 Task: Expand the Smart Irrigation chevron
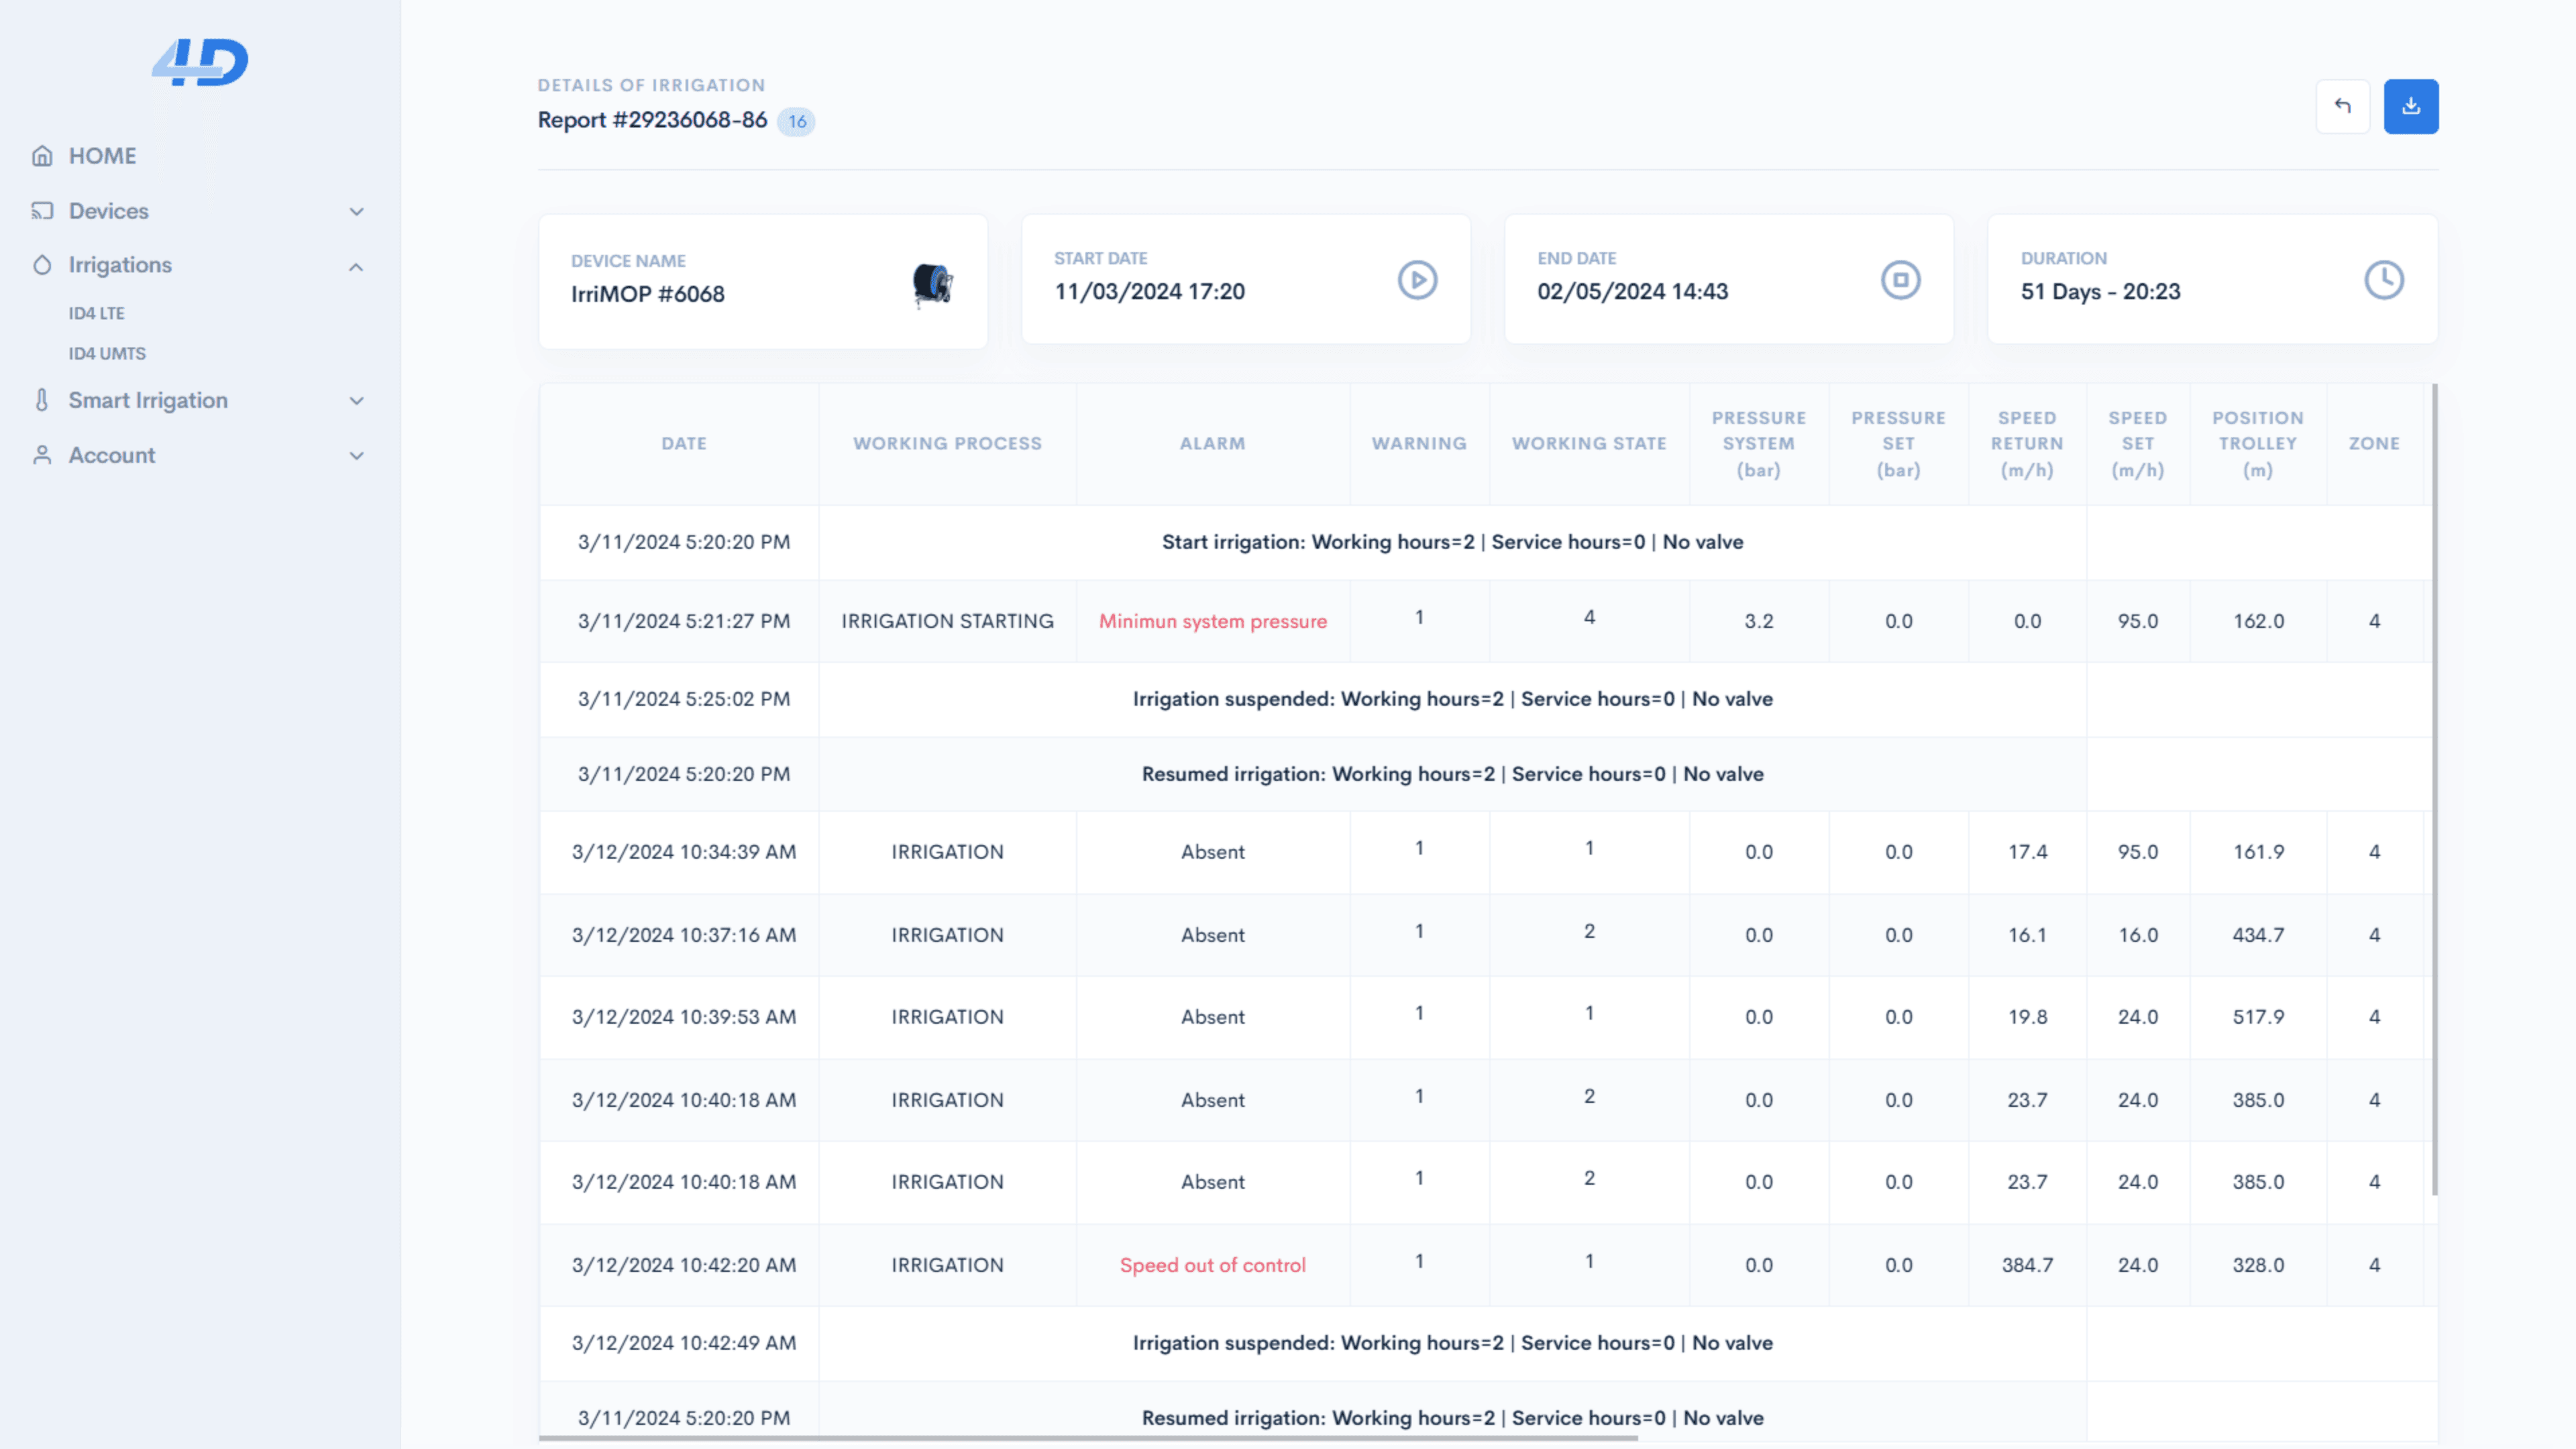tap(356, 400)
